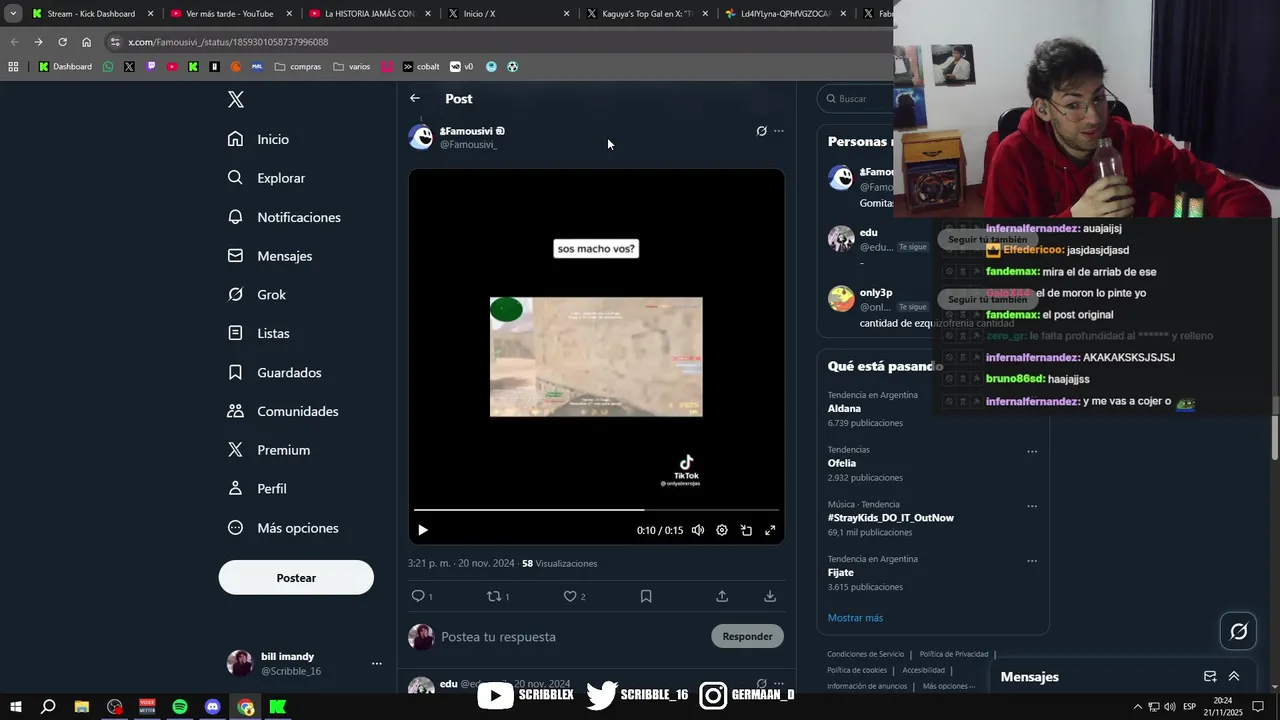Open more options for Fijate trend
The image size is (1280, 720).
1032,561
